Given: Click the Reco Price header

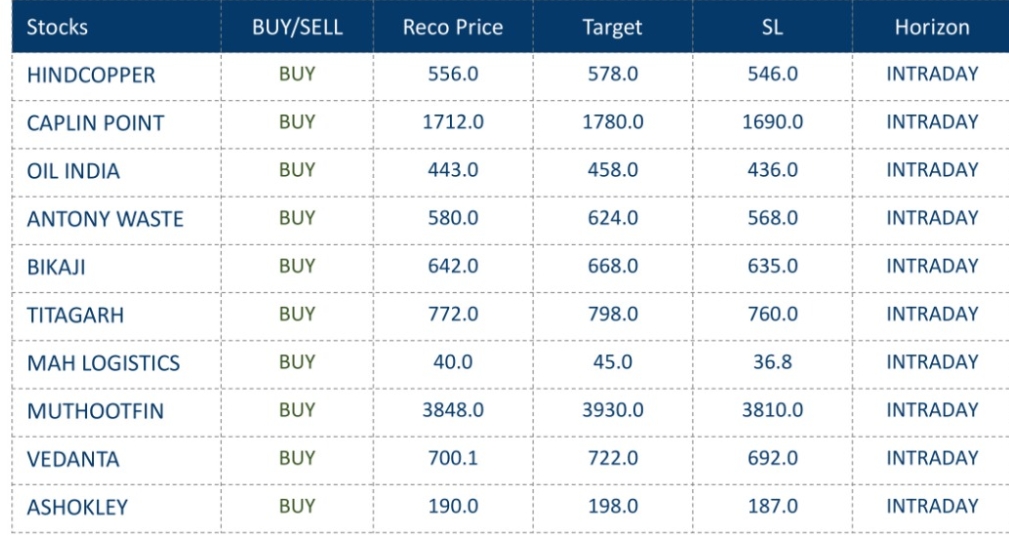Looking at the screenshot, I should point(452,27).
